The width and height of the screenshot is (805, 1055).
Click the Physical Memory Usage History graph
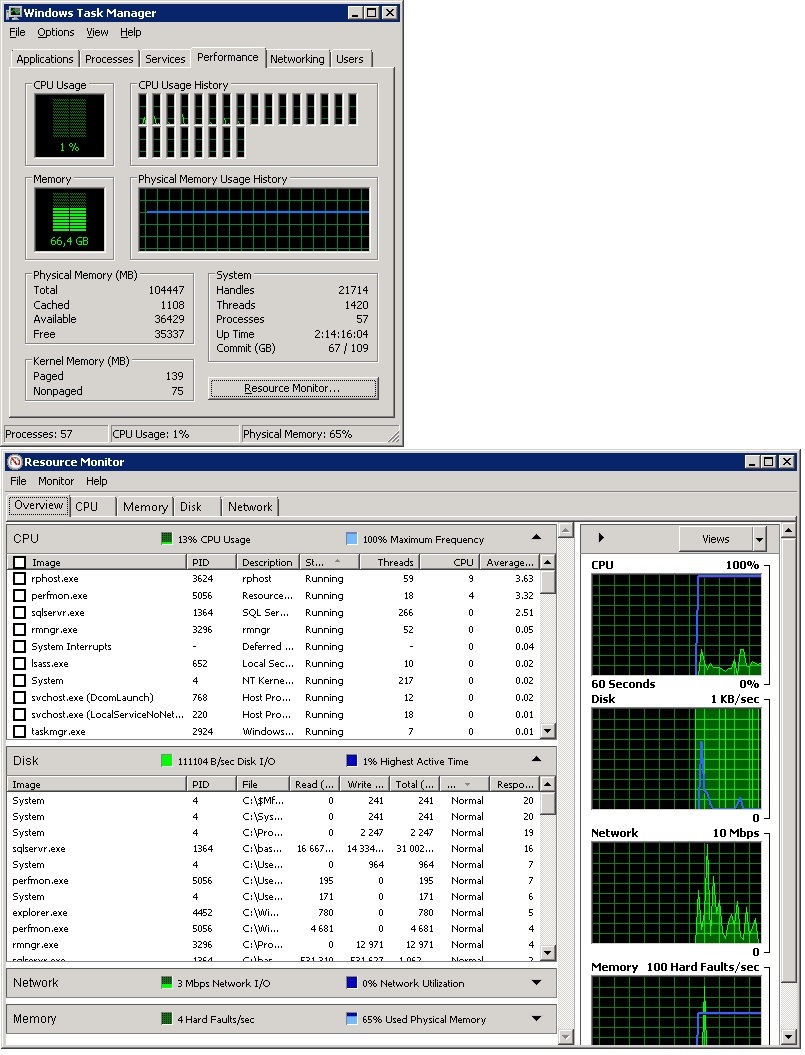click(x=254, y=219)
